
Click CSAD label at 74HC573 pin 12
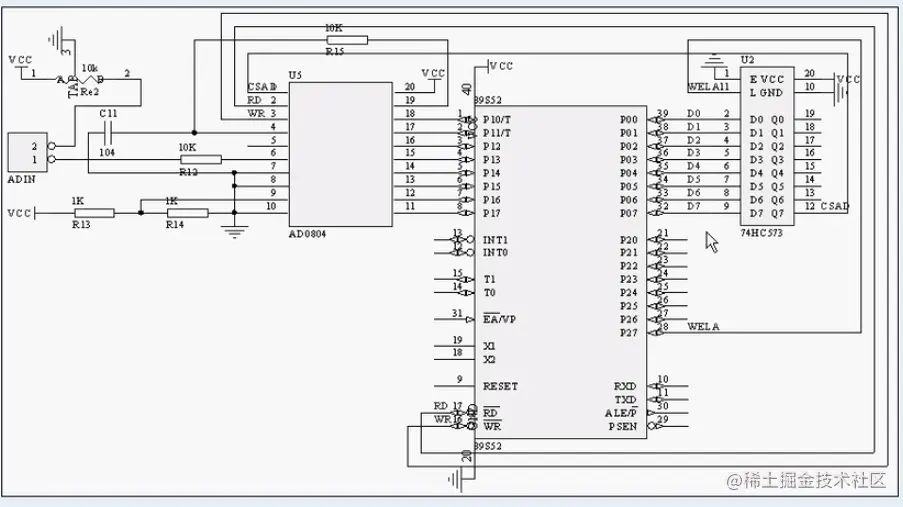(835, 206)
